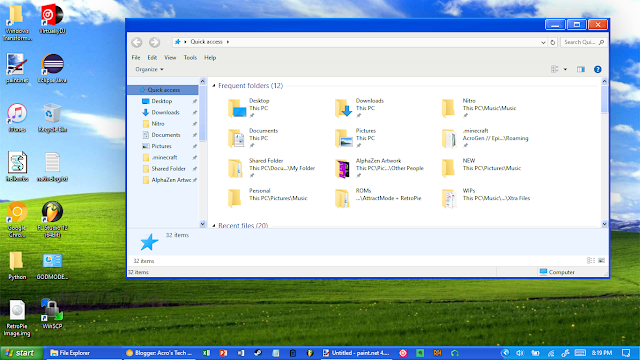
Task: Open the Tools menu
Action: 190,58
